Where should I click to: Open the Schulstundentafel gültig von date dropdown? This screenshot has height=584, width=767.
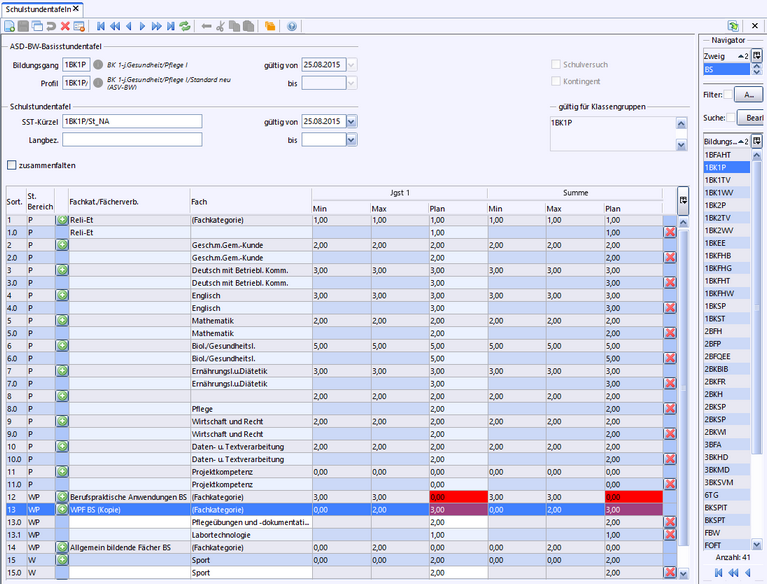350,122
